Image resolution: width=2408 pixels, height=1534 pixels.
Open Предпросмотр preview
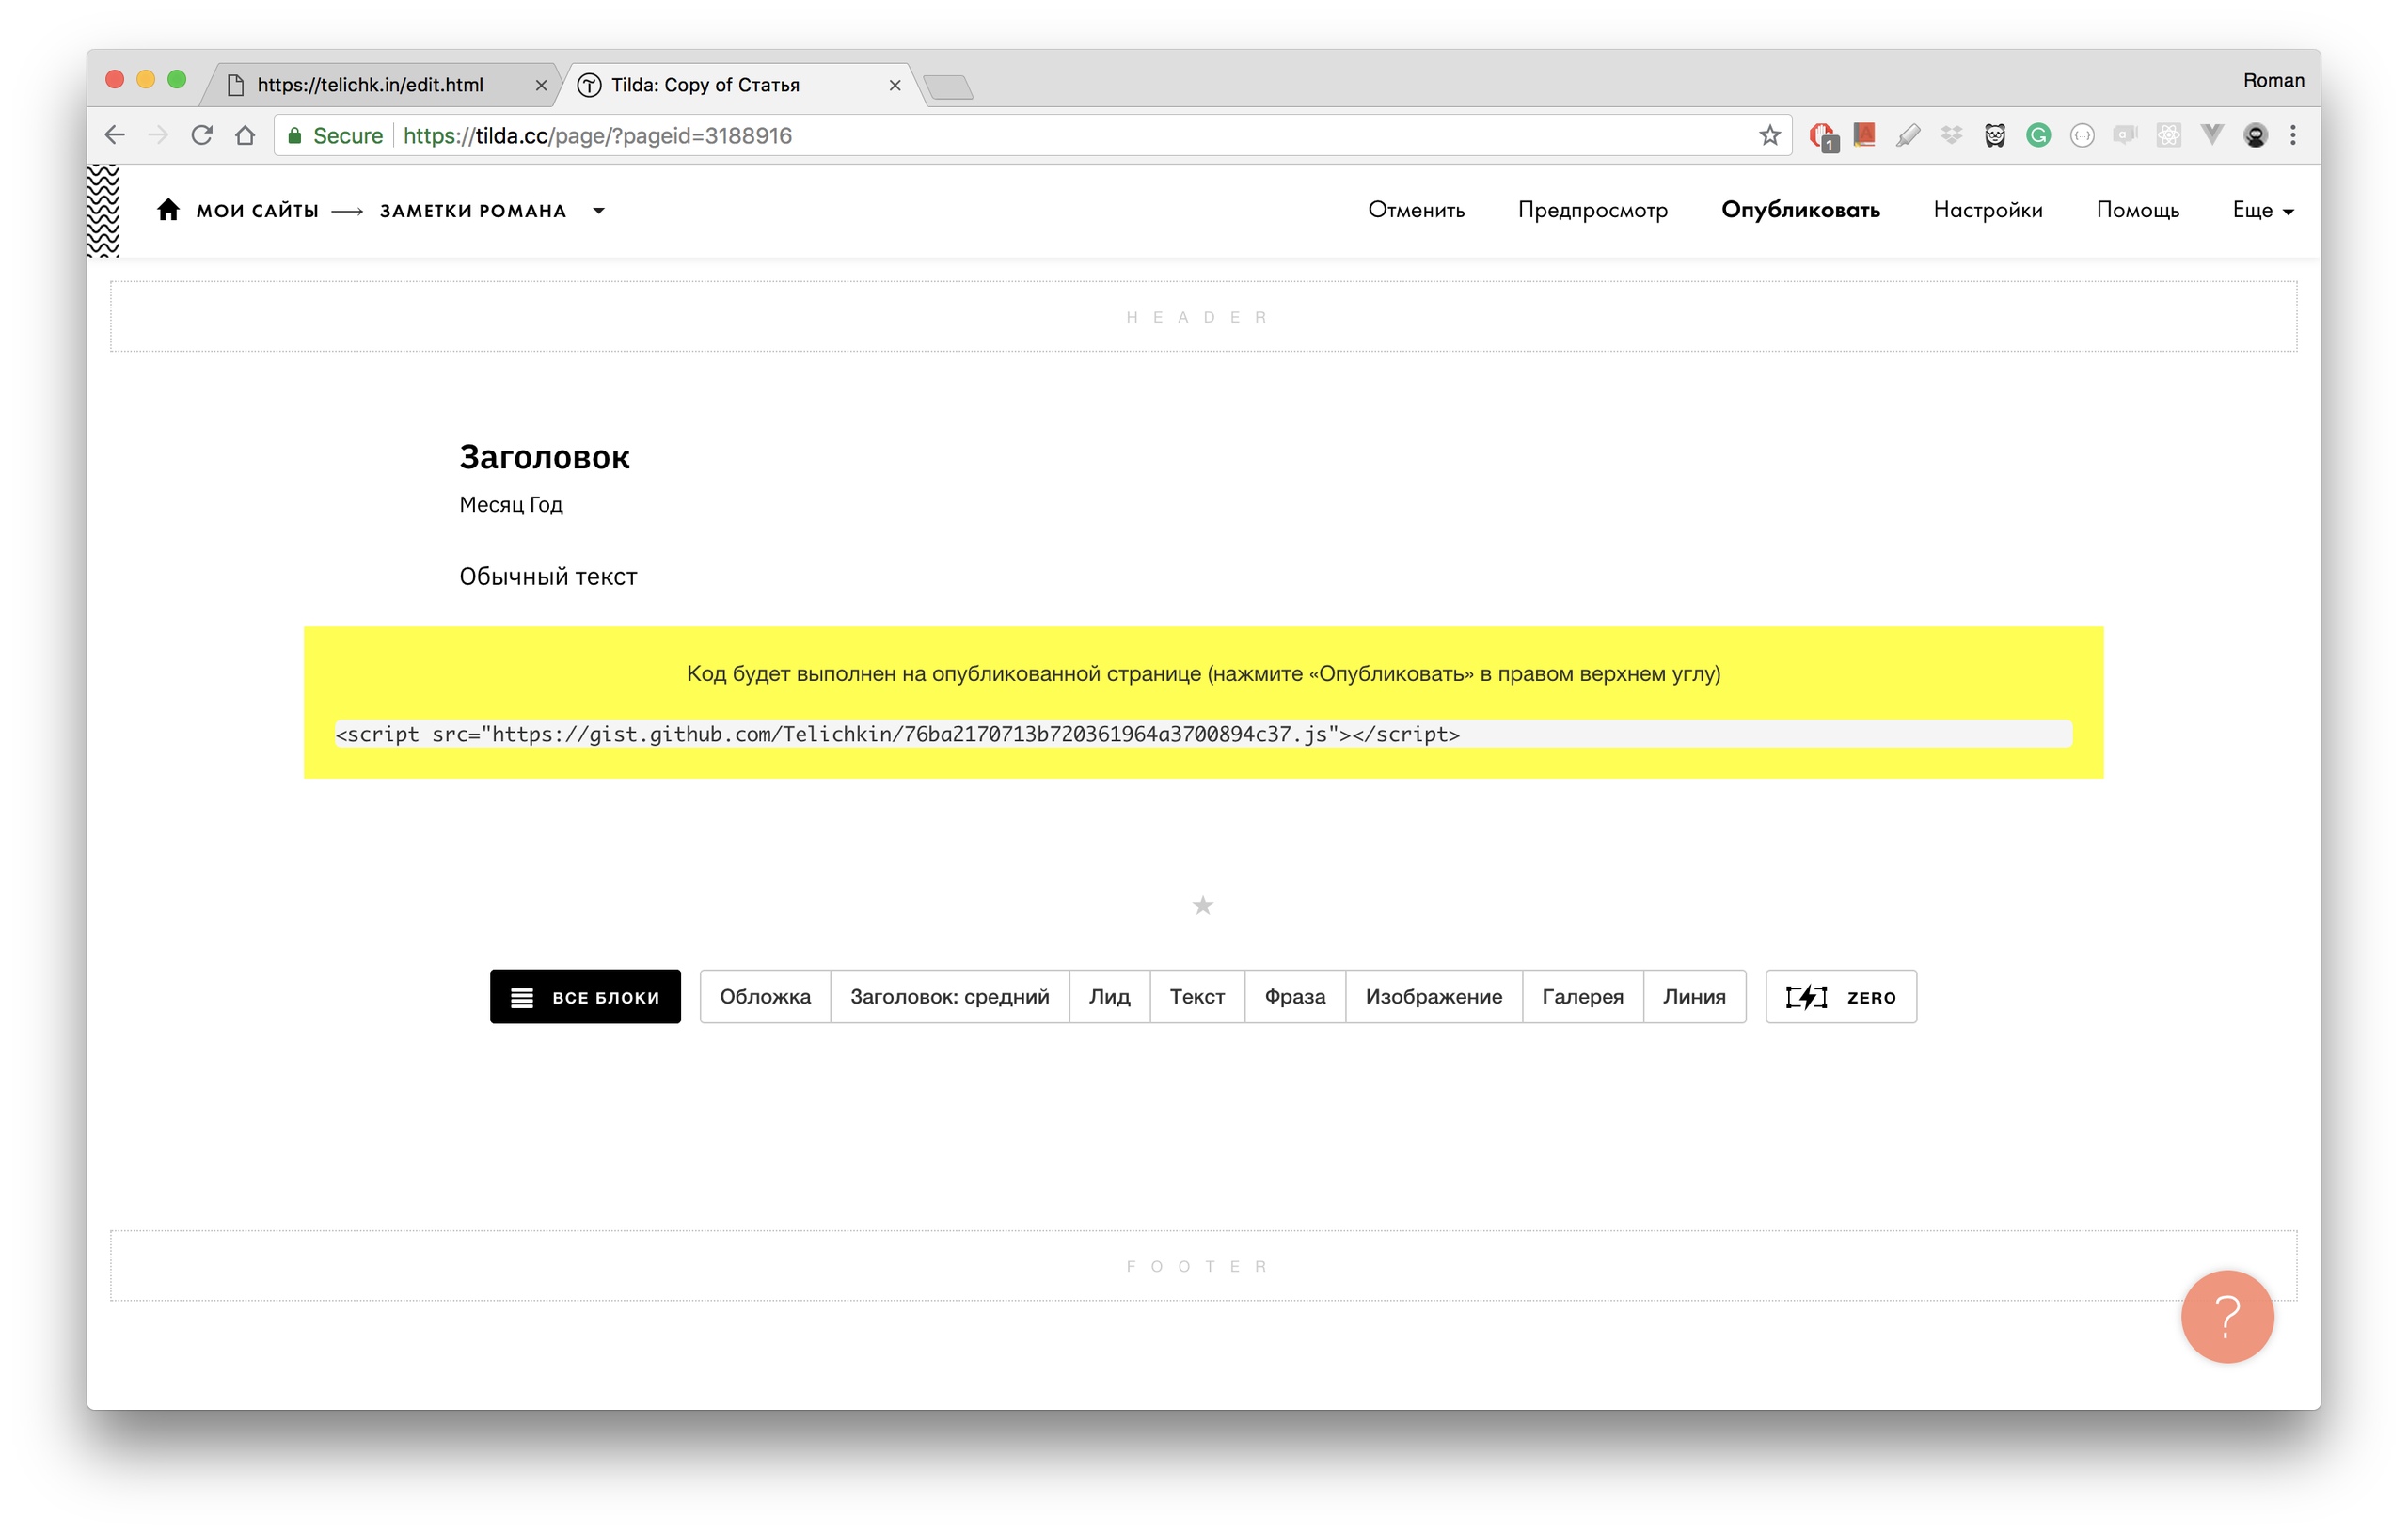point(1593,210)
